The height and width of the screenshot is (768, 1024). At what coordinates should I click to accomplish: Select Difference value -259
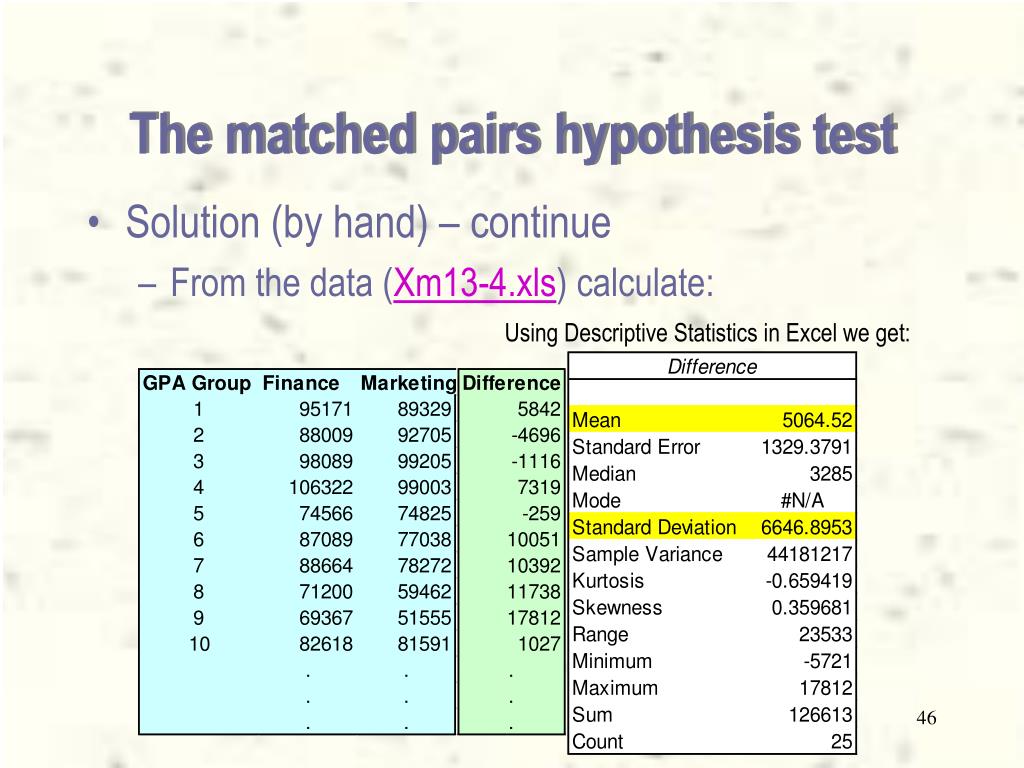coord(541,514)
